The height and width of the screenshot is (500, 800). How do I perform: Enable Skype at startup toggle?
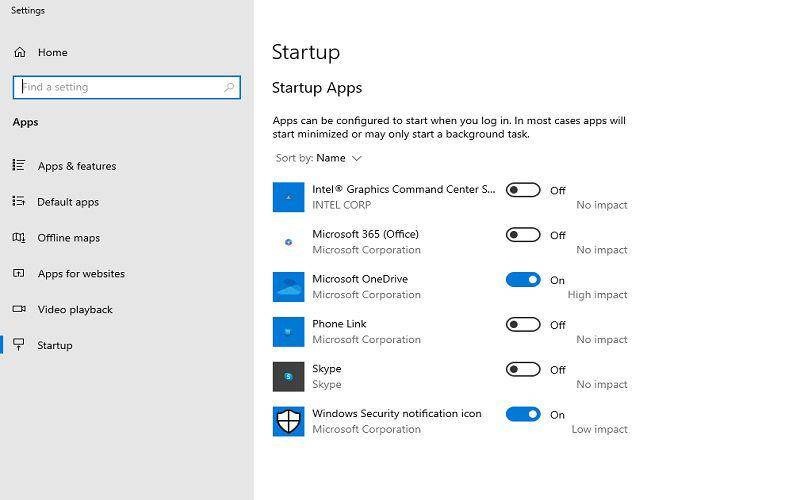click(523, 369)
